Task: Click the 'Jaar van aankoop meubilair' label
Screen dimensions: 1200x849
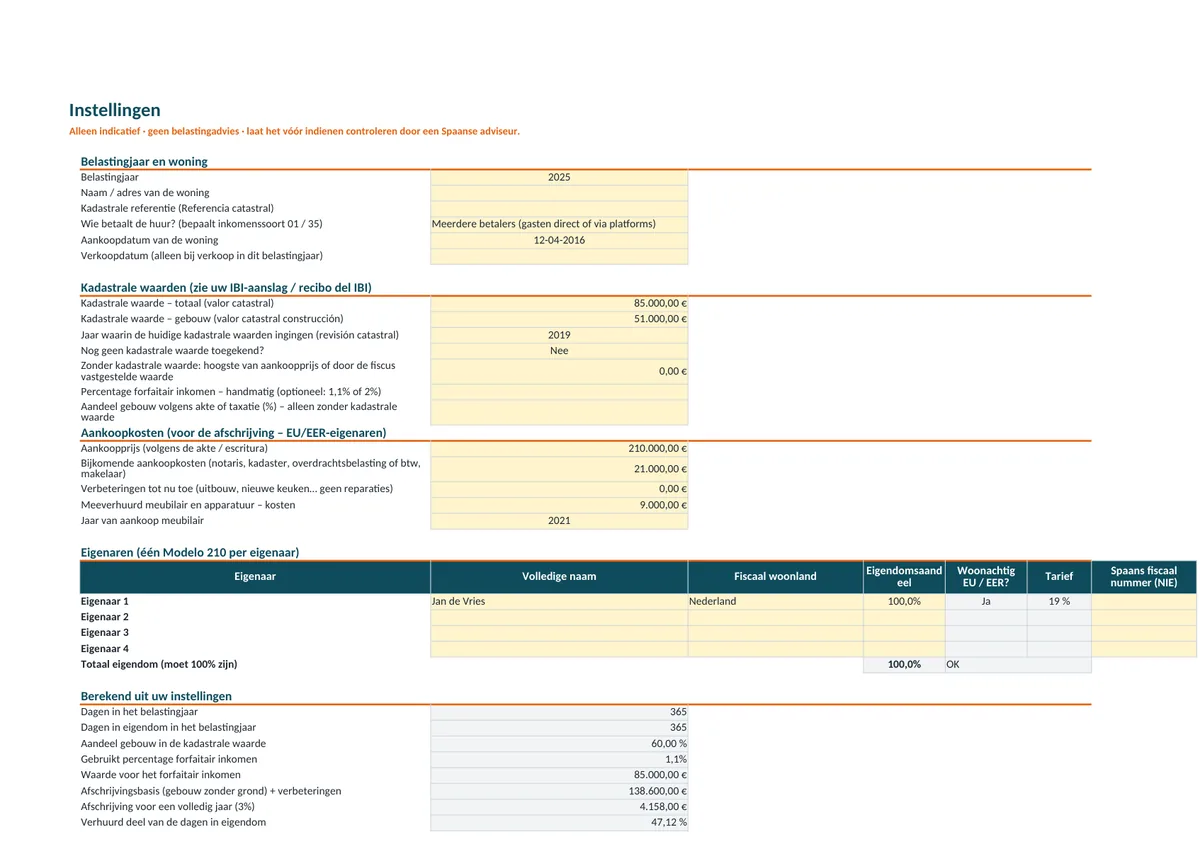Action: click(x=142, y=521)
